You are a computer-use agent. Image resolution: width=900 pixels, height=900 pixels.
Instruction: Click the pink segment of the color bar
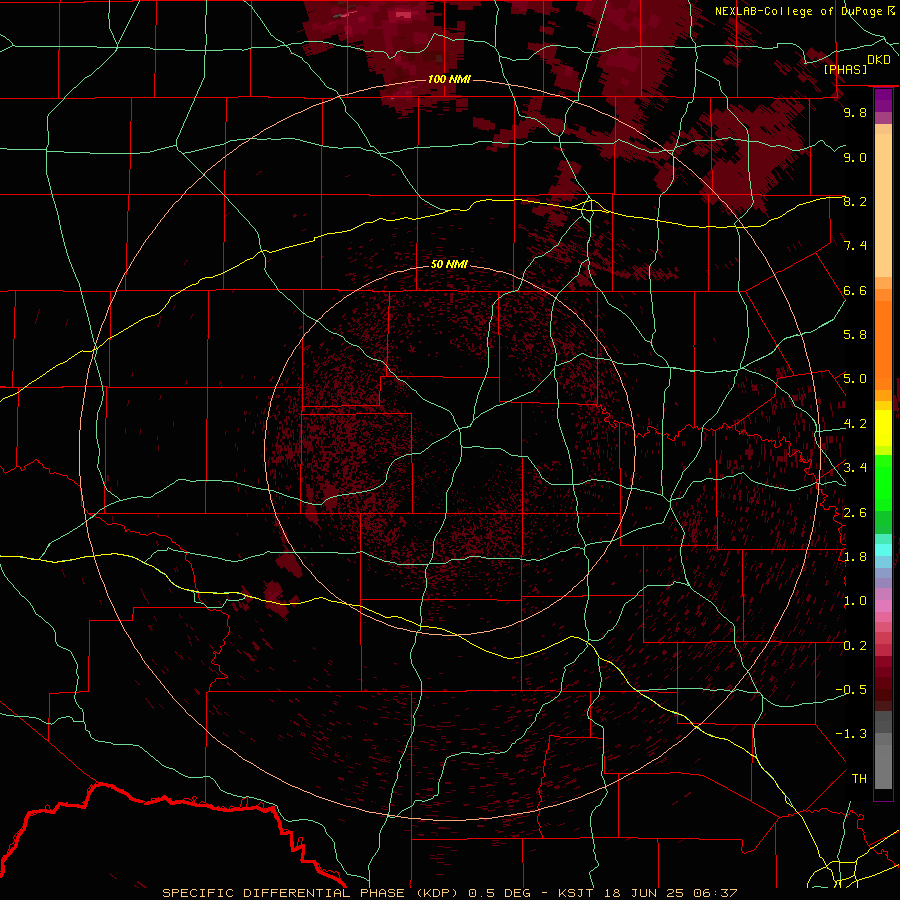(883, 606)
